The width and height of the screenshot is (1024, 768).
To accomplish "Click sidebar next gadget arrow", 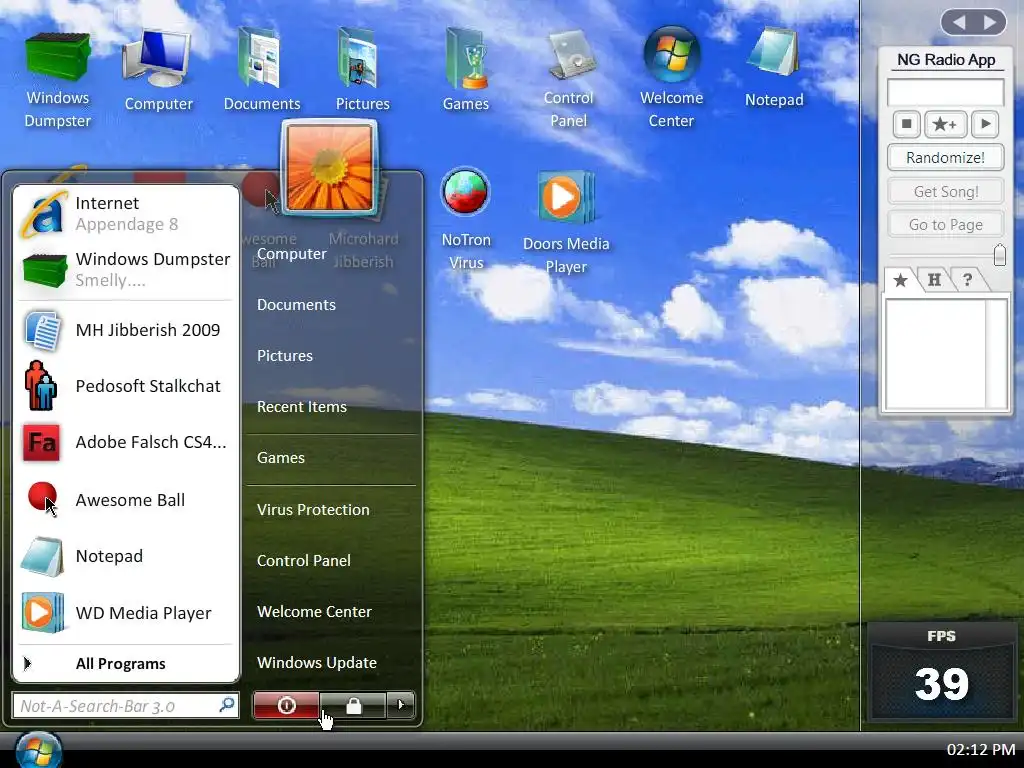I will coord(991,22).
